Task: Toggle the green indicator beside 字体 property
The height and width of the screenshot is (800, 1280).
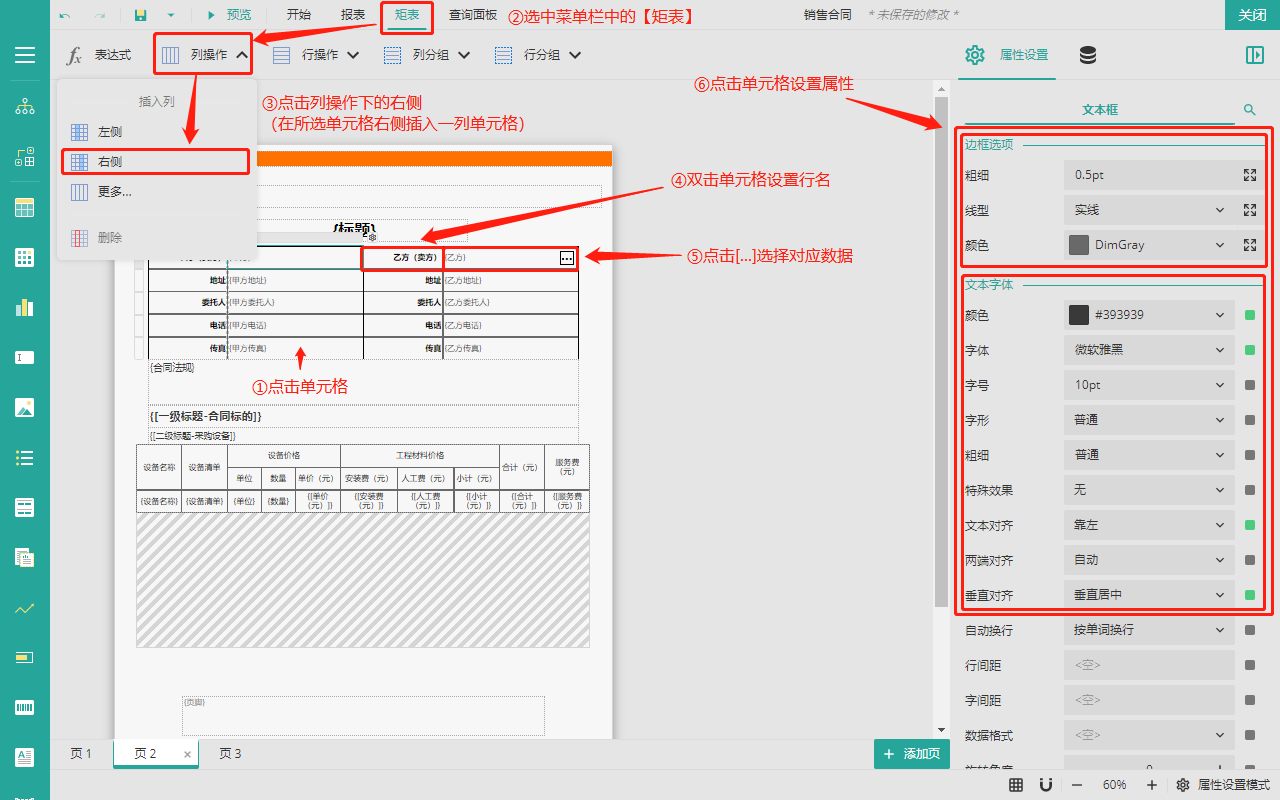Action: (x=1250, y=350)
